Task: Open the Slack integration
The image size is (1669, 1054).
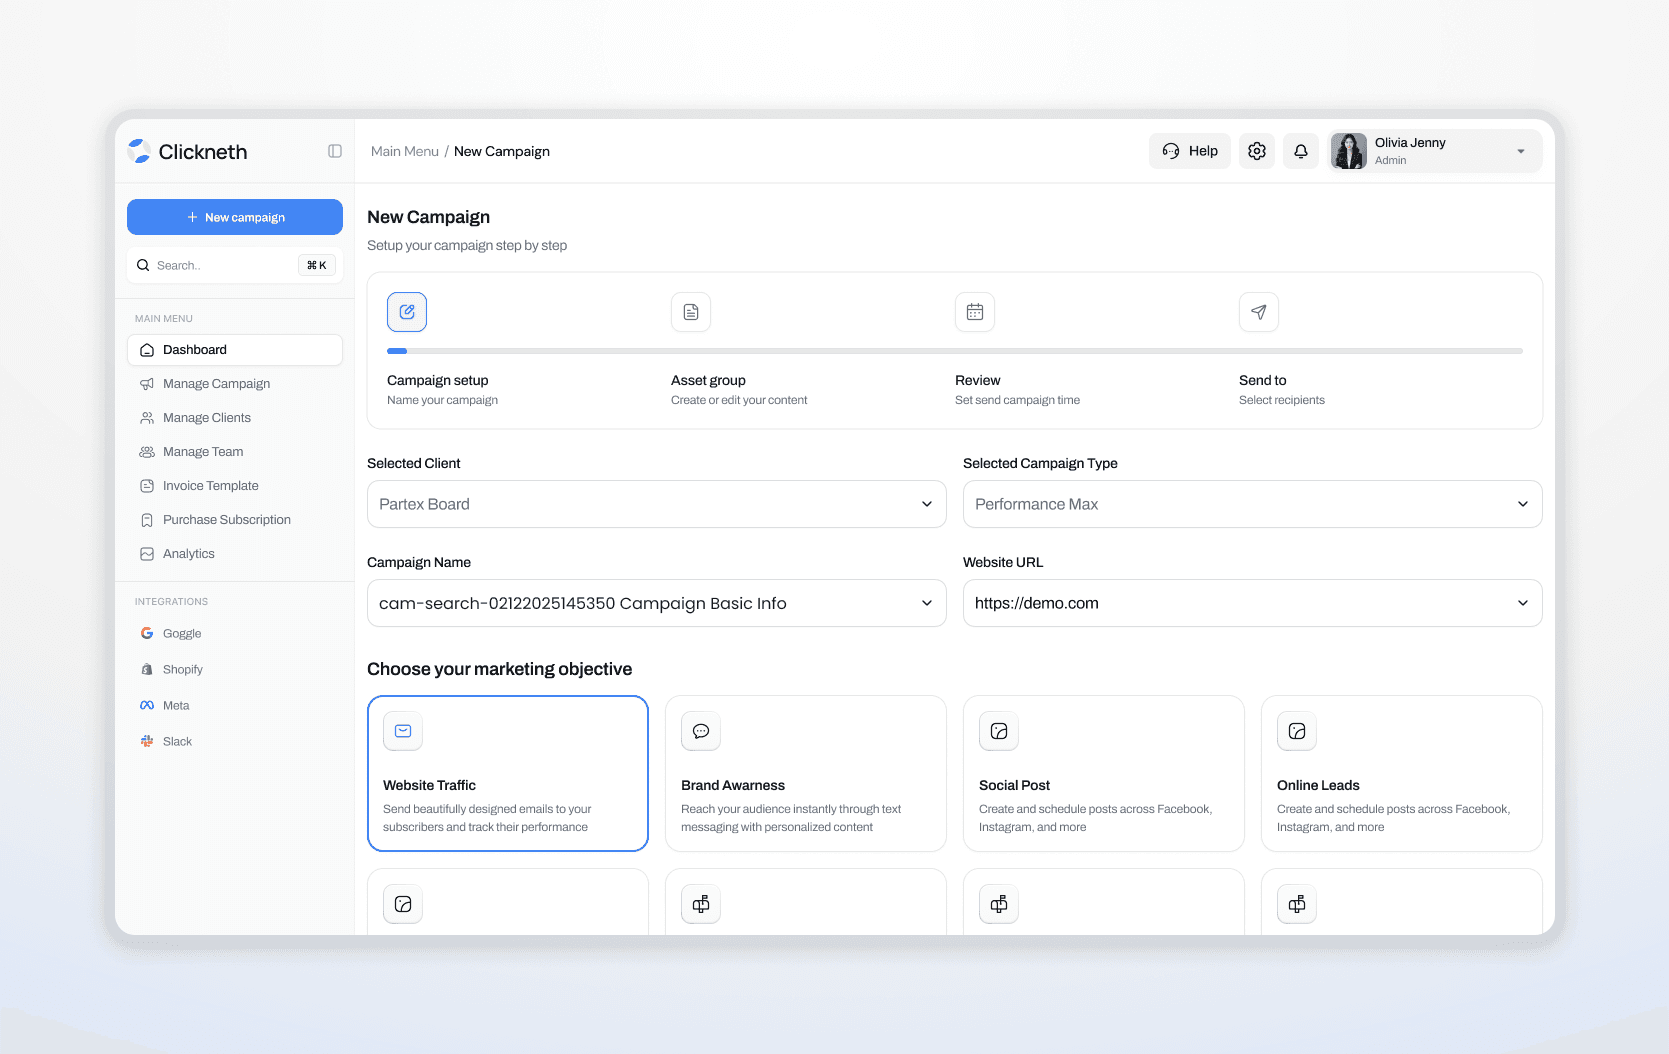Action: [x=235, y=741]
